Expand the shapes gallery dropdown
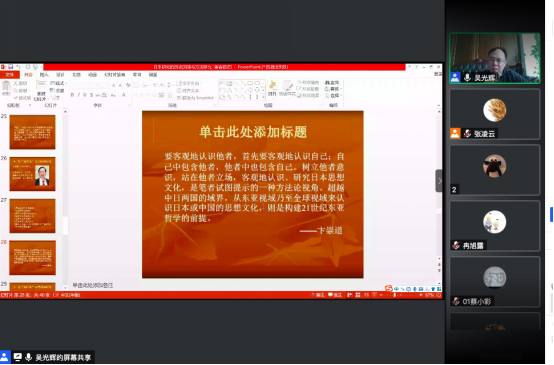Screen dimensions: 554x365 (263, 98)
